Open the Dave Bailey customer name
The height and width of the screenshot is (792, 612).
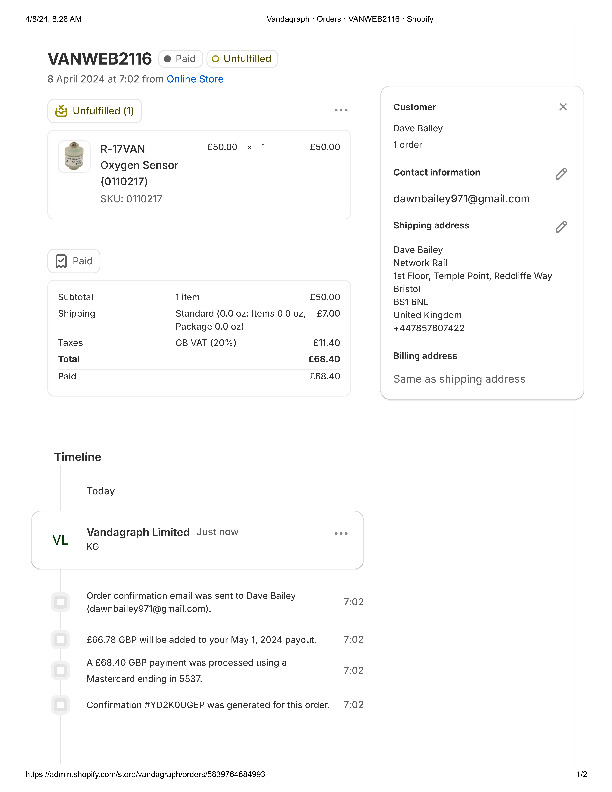[418, 128]
